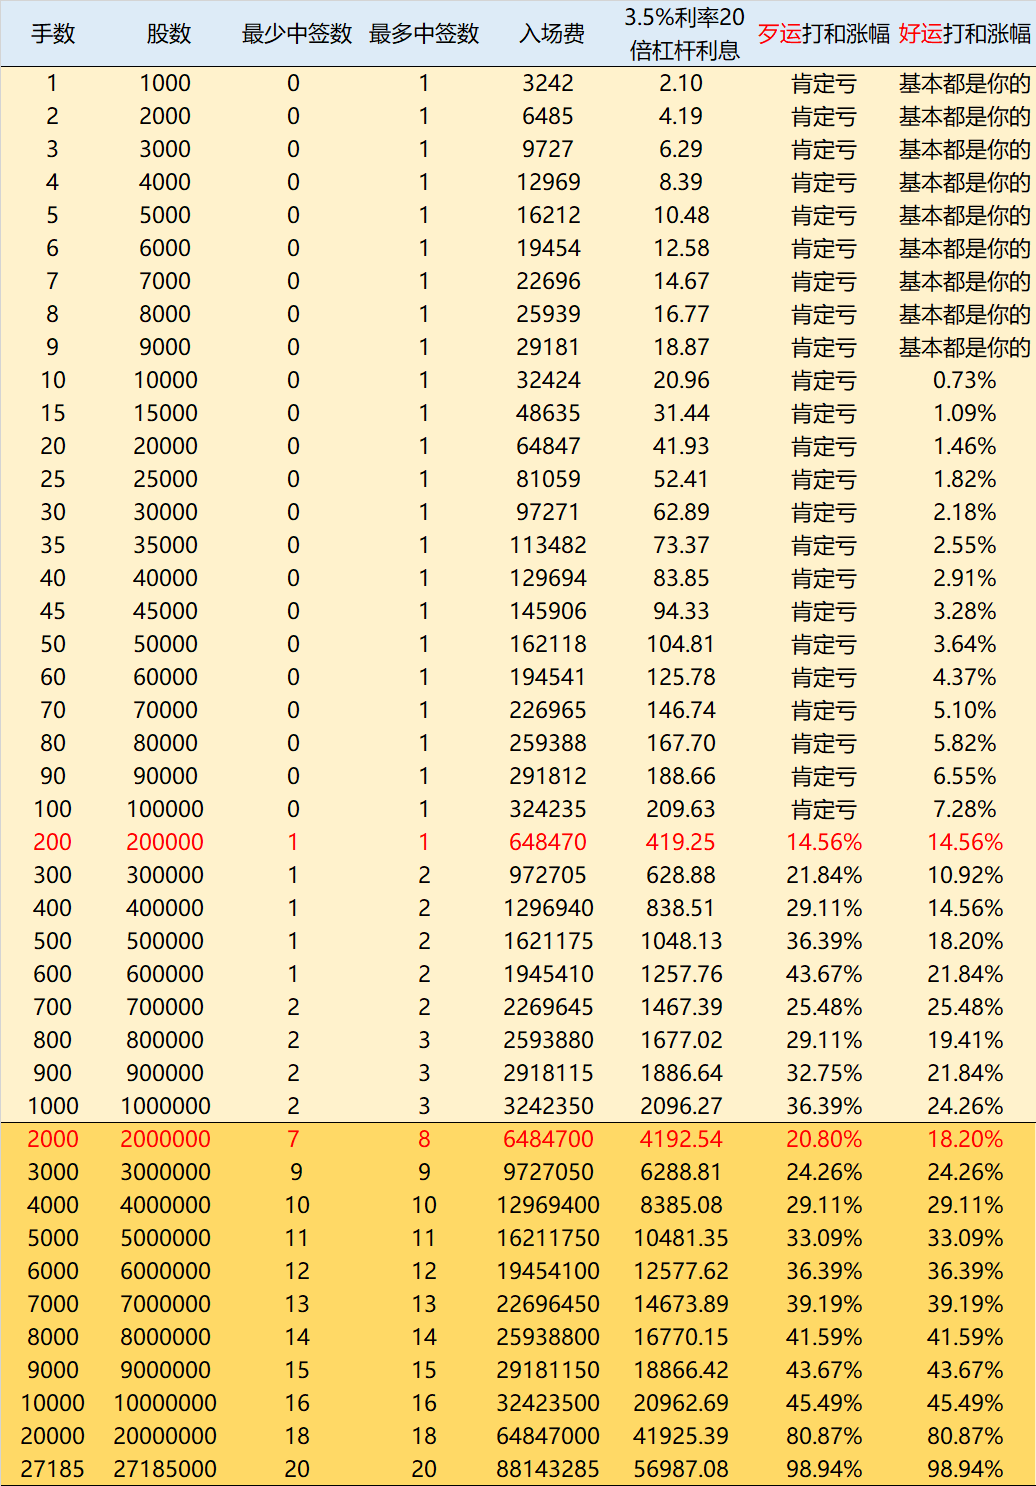1036x1486 pixels.
Task: Select the entry fee 29181150
Action: (548, 1370)
